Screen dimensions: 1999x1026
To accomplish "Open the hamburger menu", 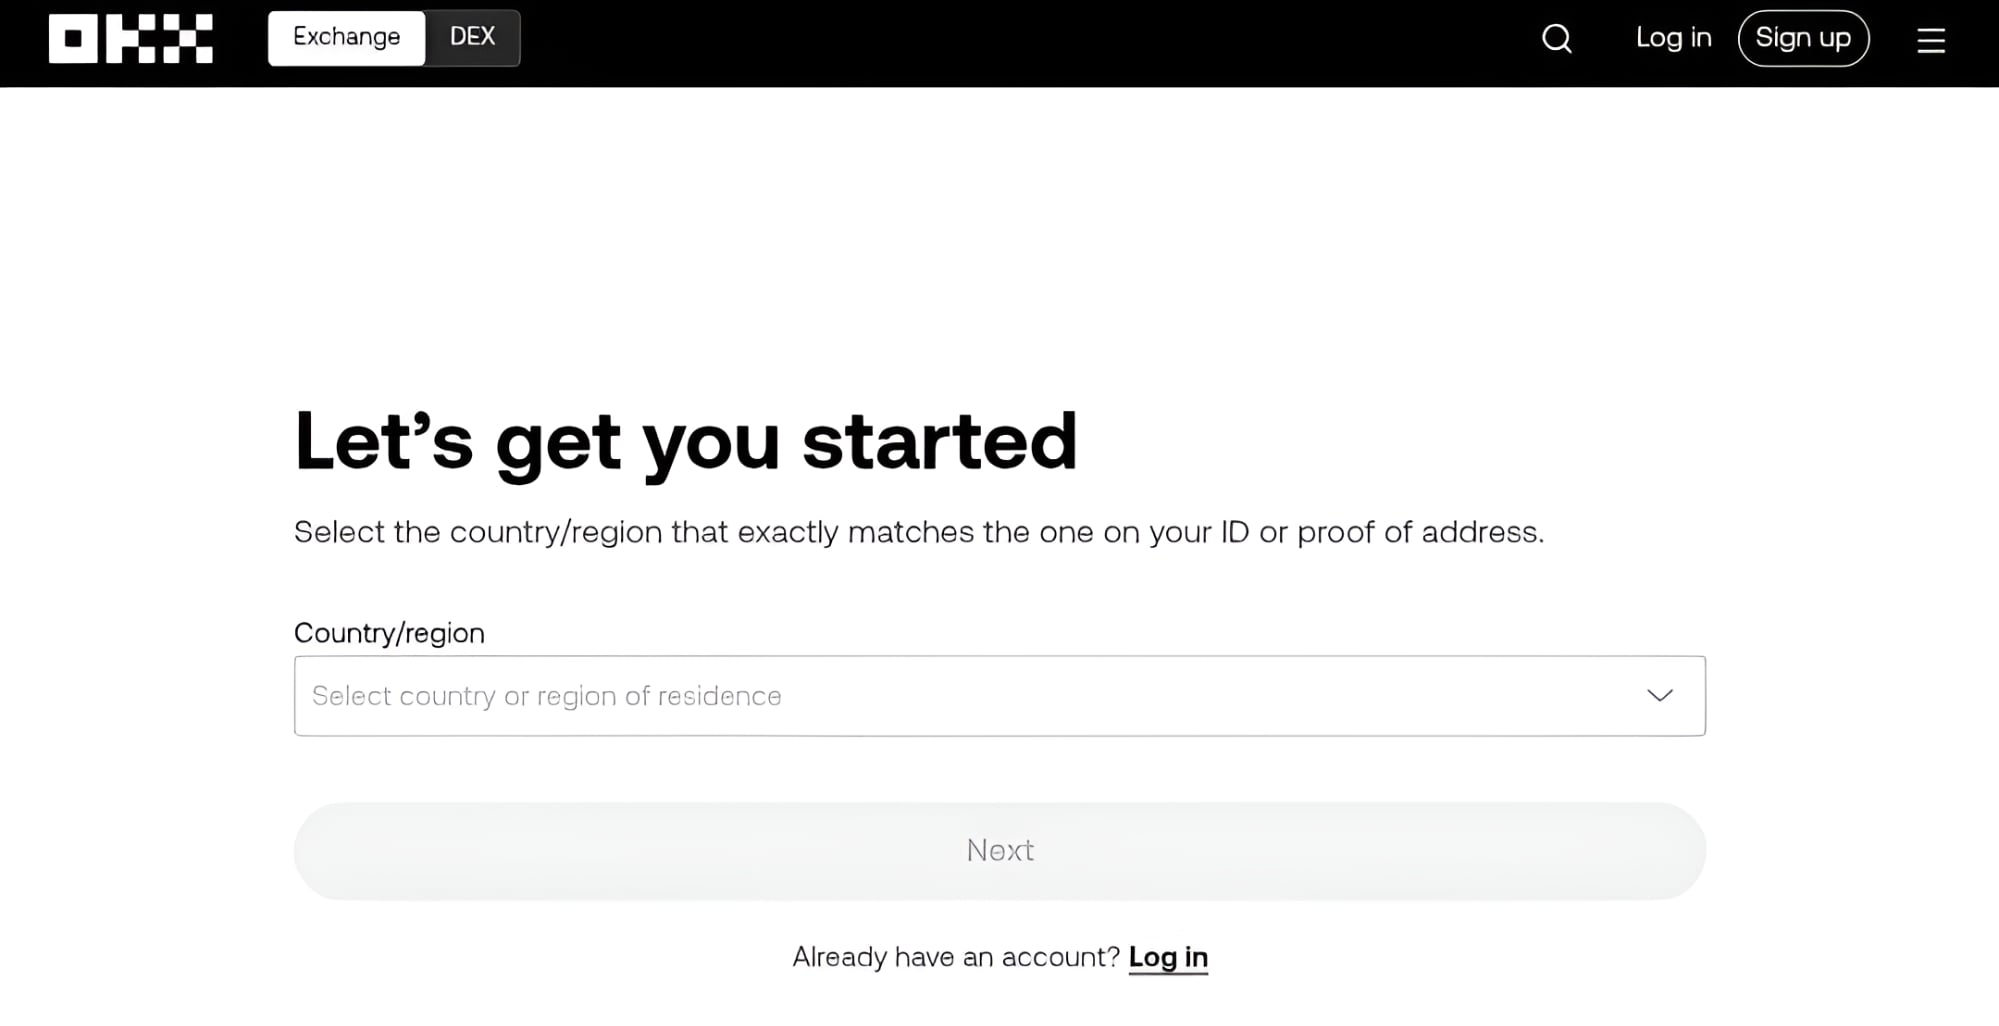I will pos(1931,40).
